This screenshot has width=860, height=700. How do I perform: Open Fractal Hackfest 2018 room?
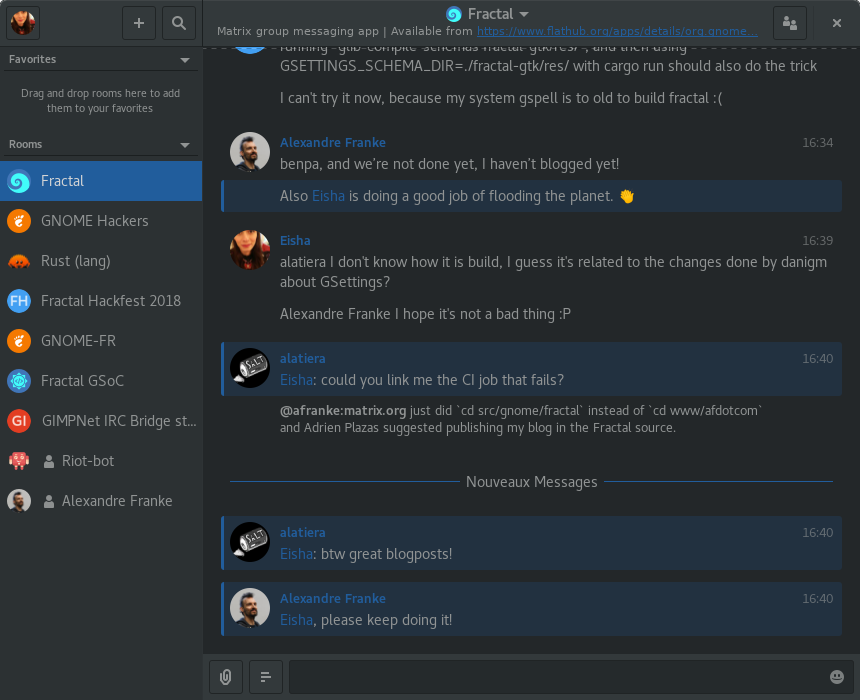(110, 301)
